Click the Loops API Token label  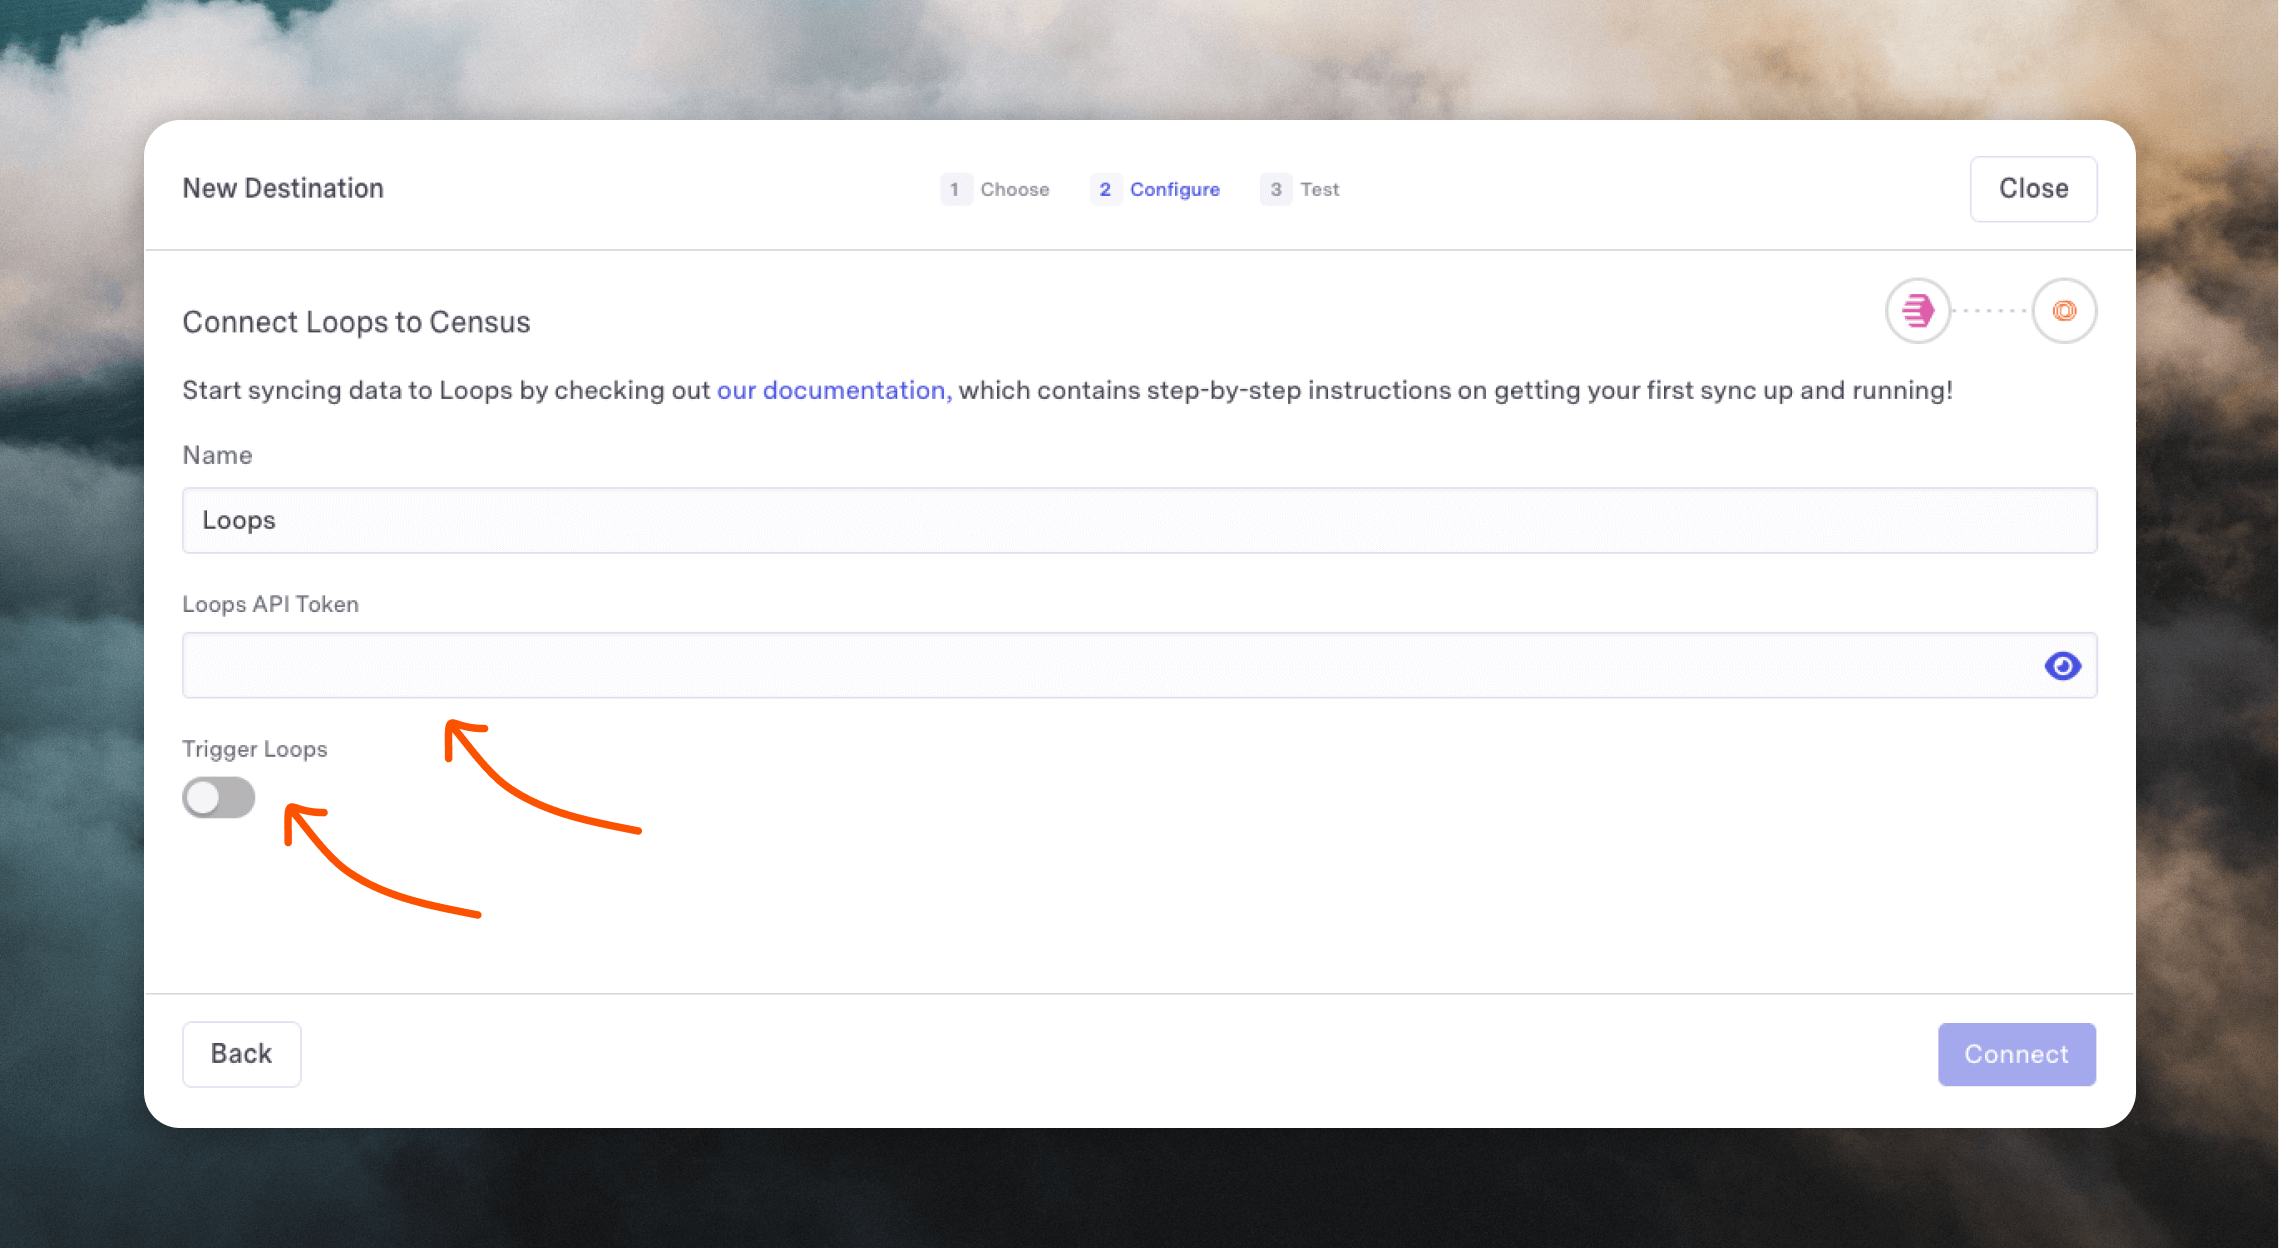point(270,604)
